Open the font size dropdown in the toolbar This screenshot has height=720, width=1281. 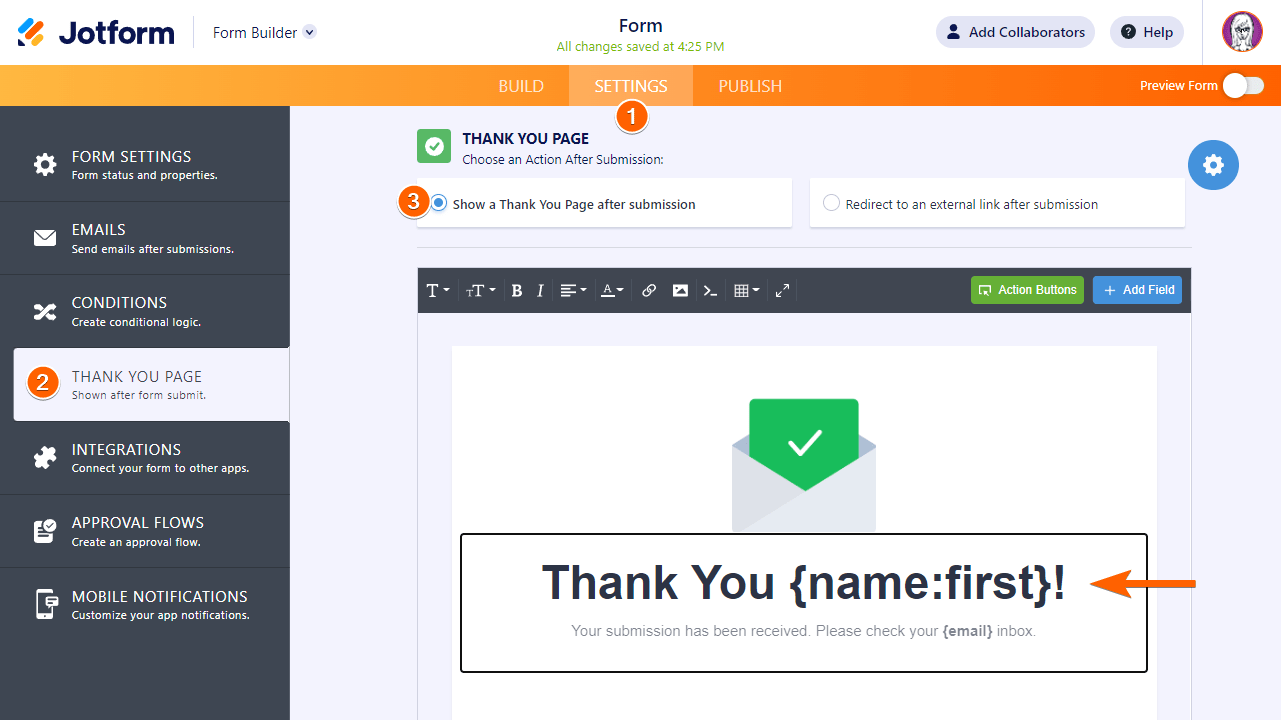pyautogui.click(x=480, y=290)
